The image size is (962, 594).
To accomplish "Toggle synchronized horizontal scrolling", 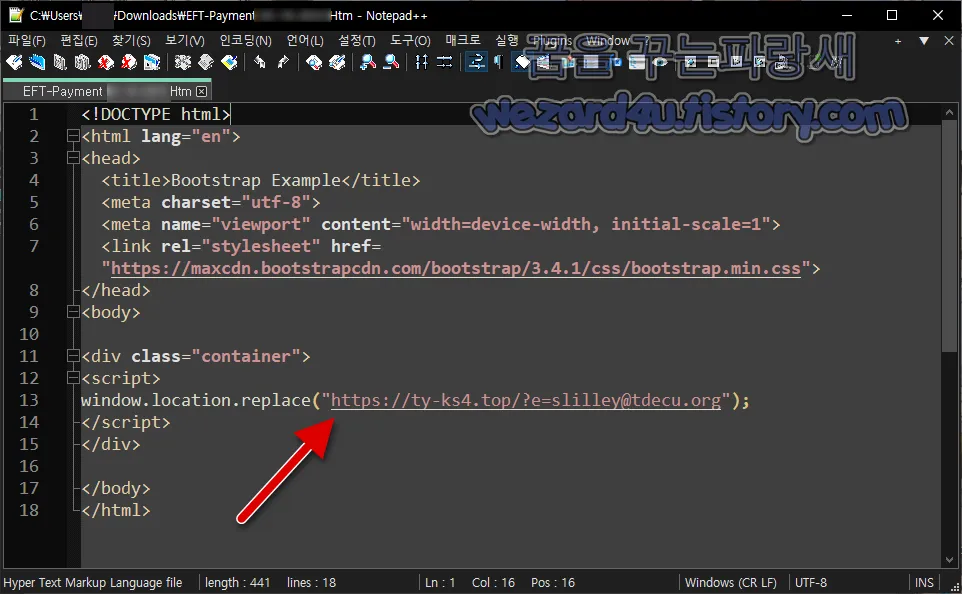I will point(444,62).
